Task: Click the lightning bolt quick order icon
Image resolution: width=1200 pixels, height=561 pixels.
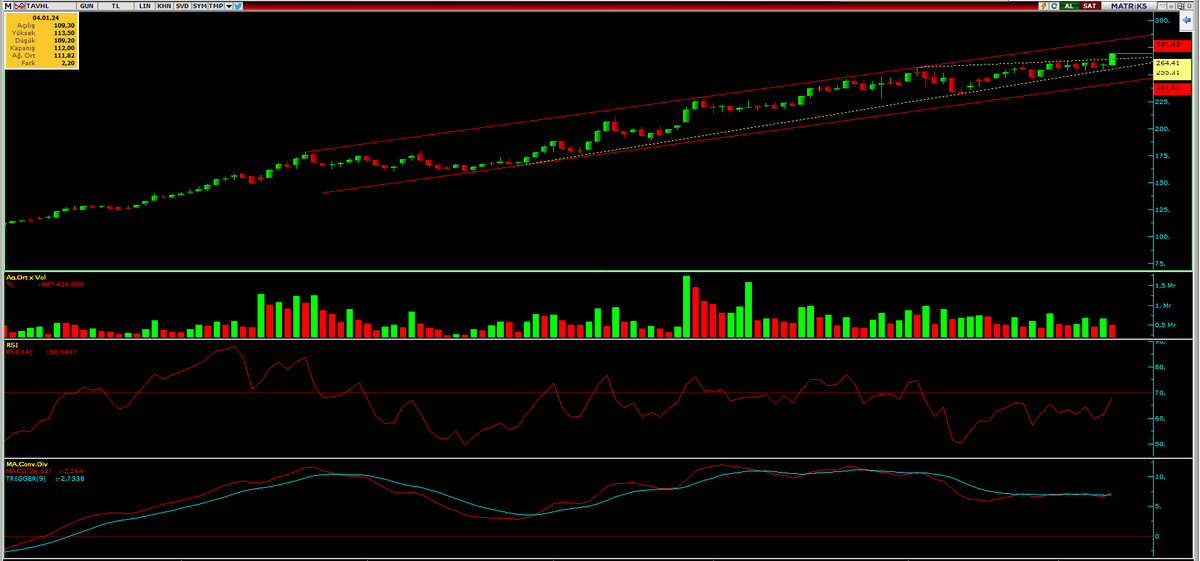Action: [x=1044, y=6]
